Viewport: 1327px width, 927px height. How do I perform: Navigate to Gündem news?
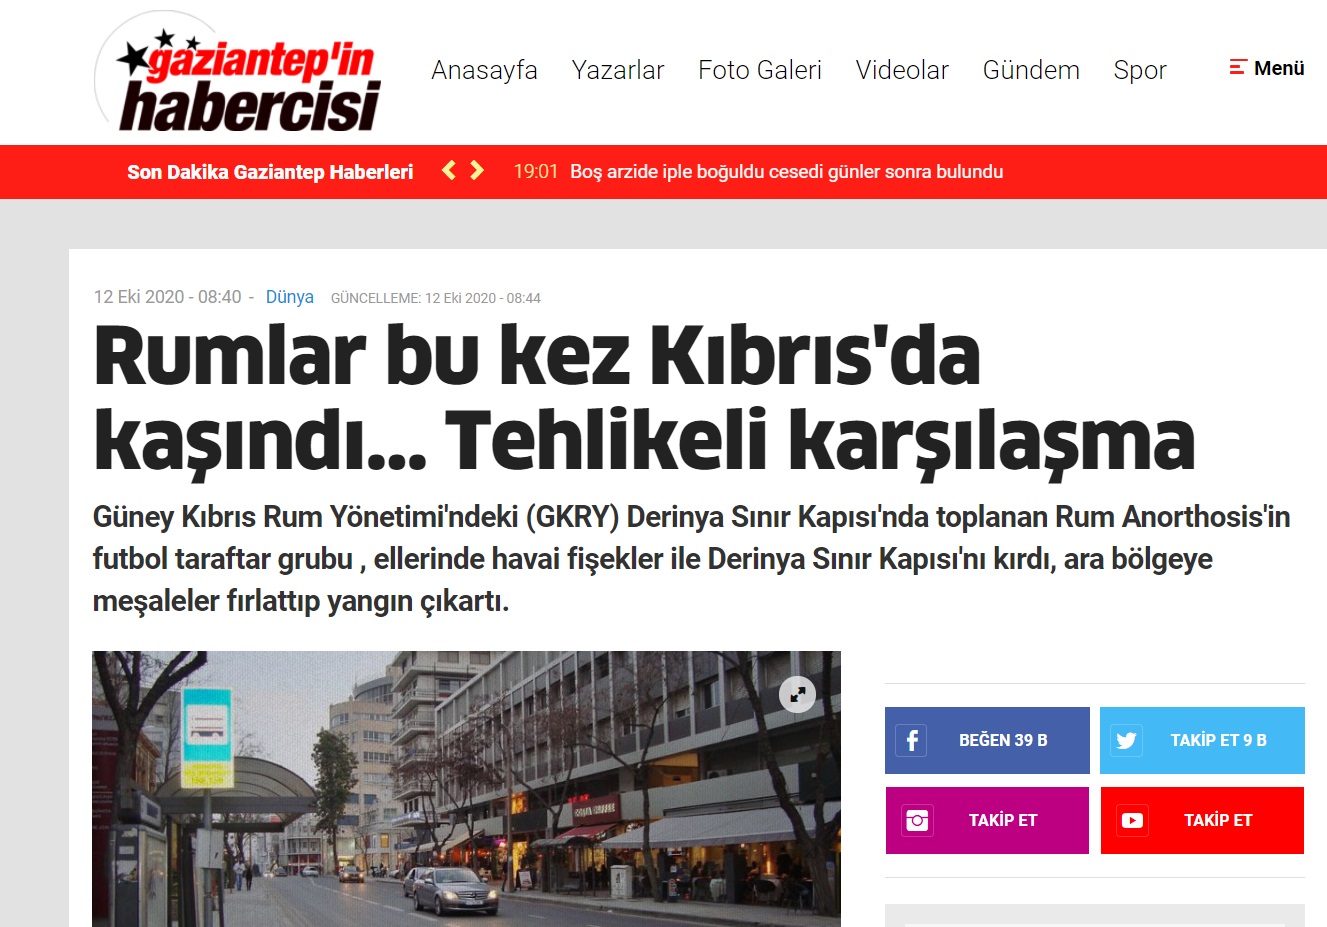coord(1031,70)
